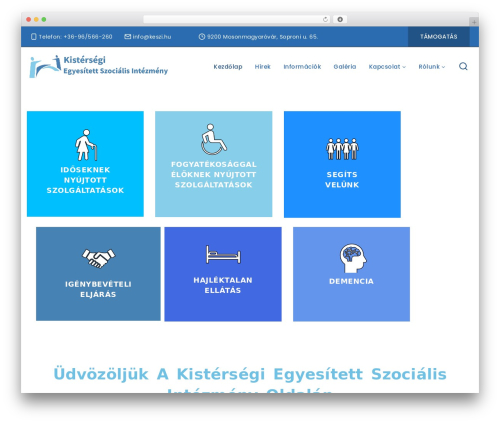The image size is (500, 423).
Task: Open Fogyatékossággal élőknek nyújtott szolgáltatások tile
Action: (x=214, y=164)
